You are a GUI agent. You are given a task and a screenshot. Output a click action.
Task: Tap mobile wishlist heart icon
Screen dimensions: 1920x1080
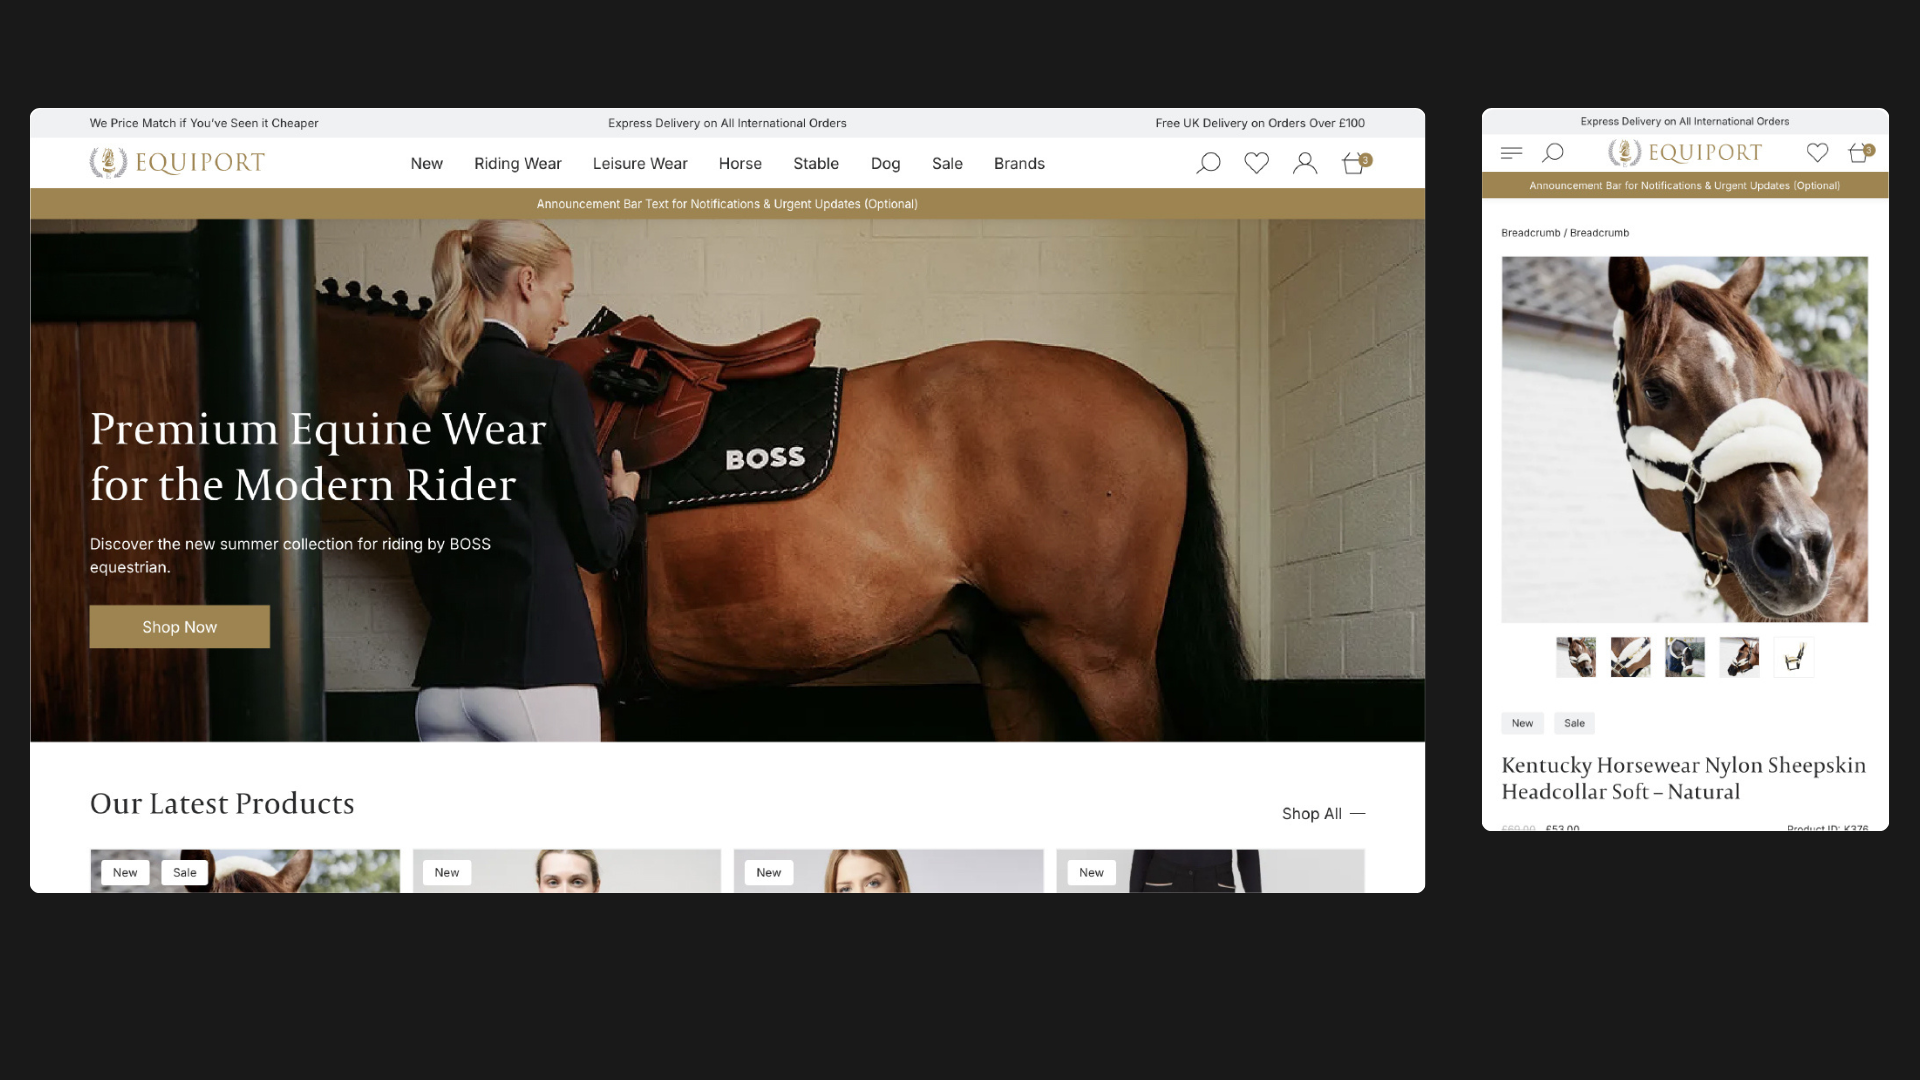pyautogui.click(x=1817, y=153)
